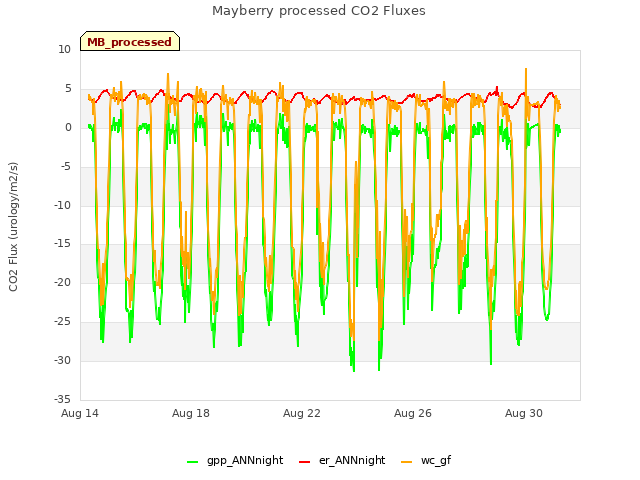Viewport: 640px width, 480px height.
Task: Click the Aug 18 x-axis label
Action: tap(191, 413)
